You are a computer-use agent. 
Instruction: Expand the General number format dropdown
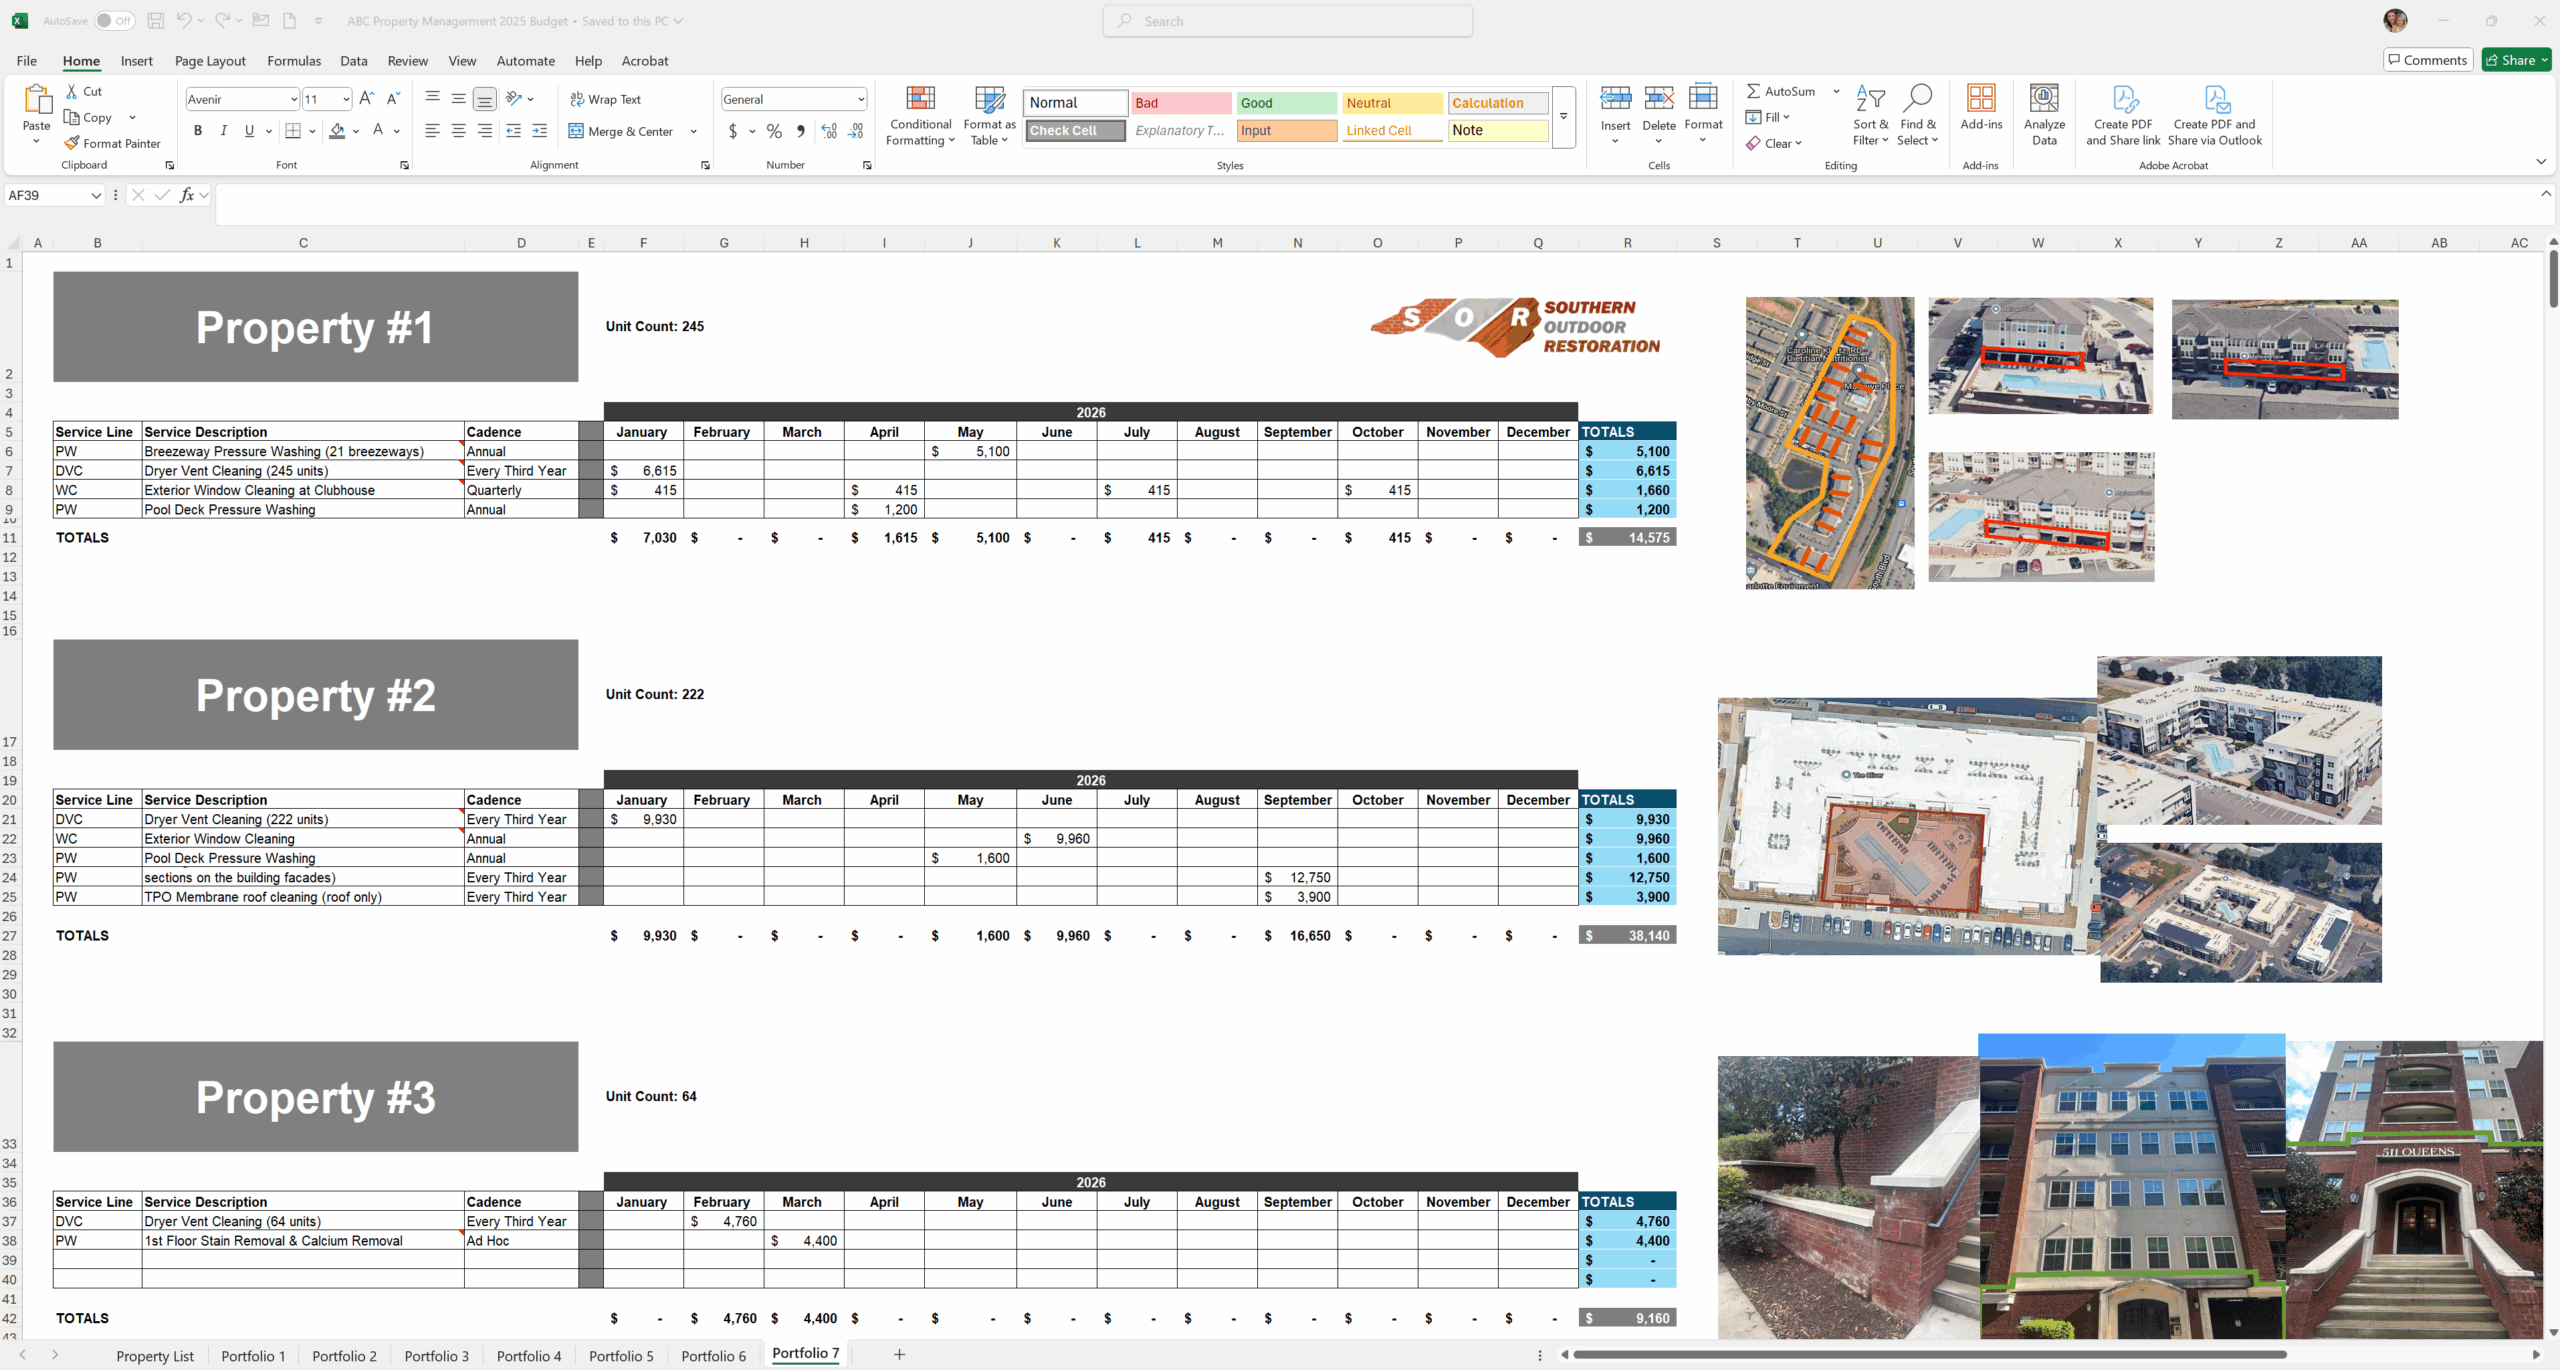tap(860, 99)
